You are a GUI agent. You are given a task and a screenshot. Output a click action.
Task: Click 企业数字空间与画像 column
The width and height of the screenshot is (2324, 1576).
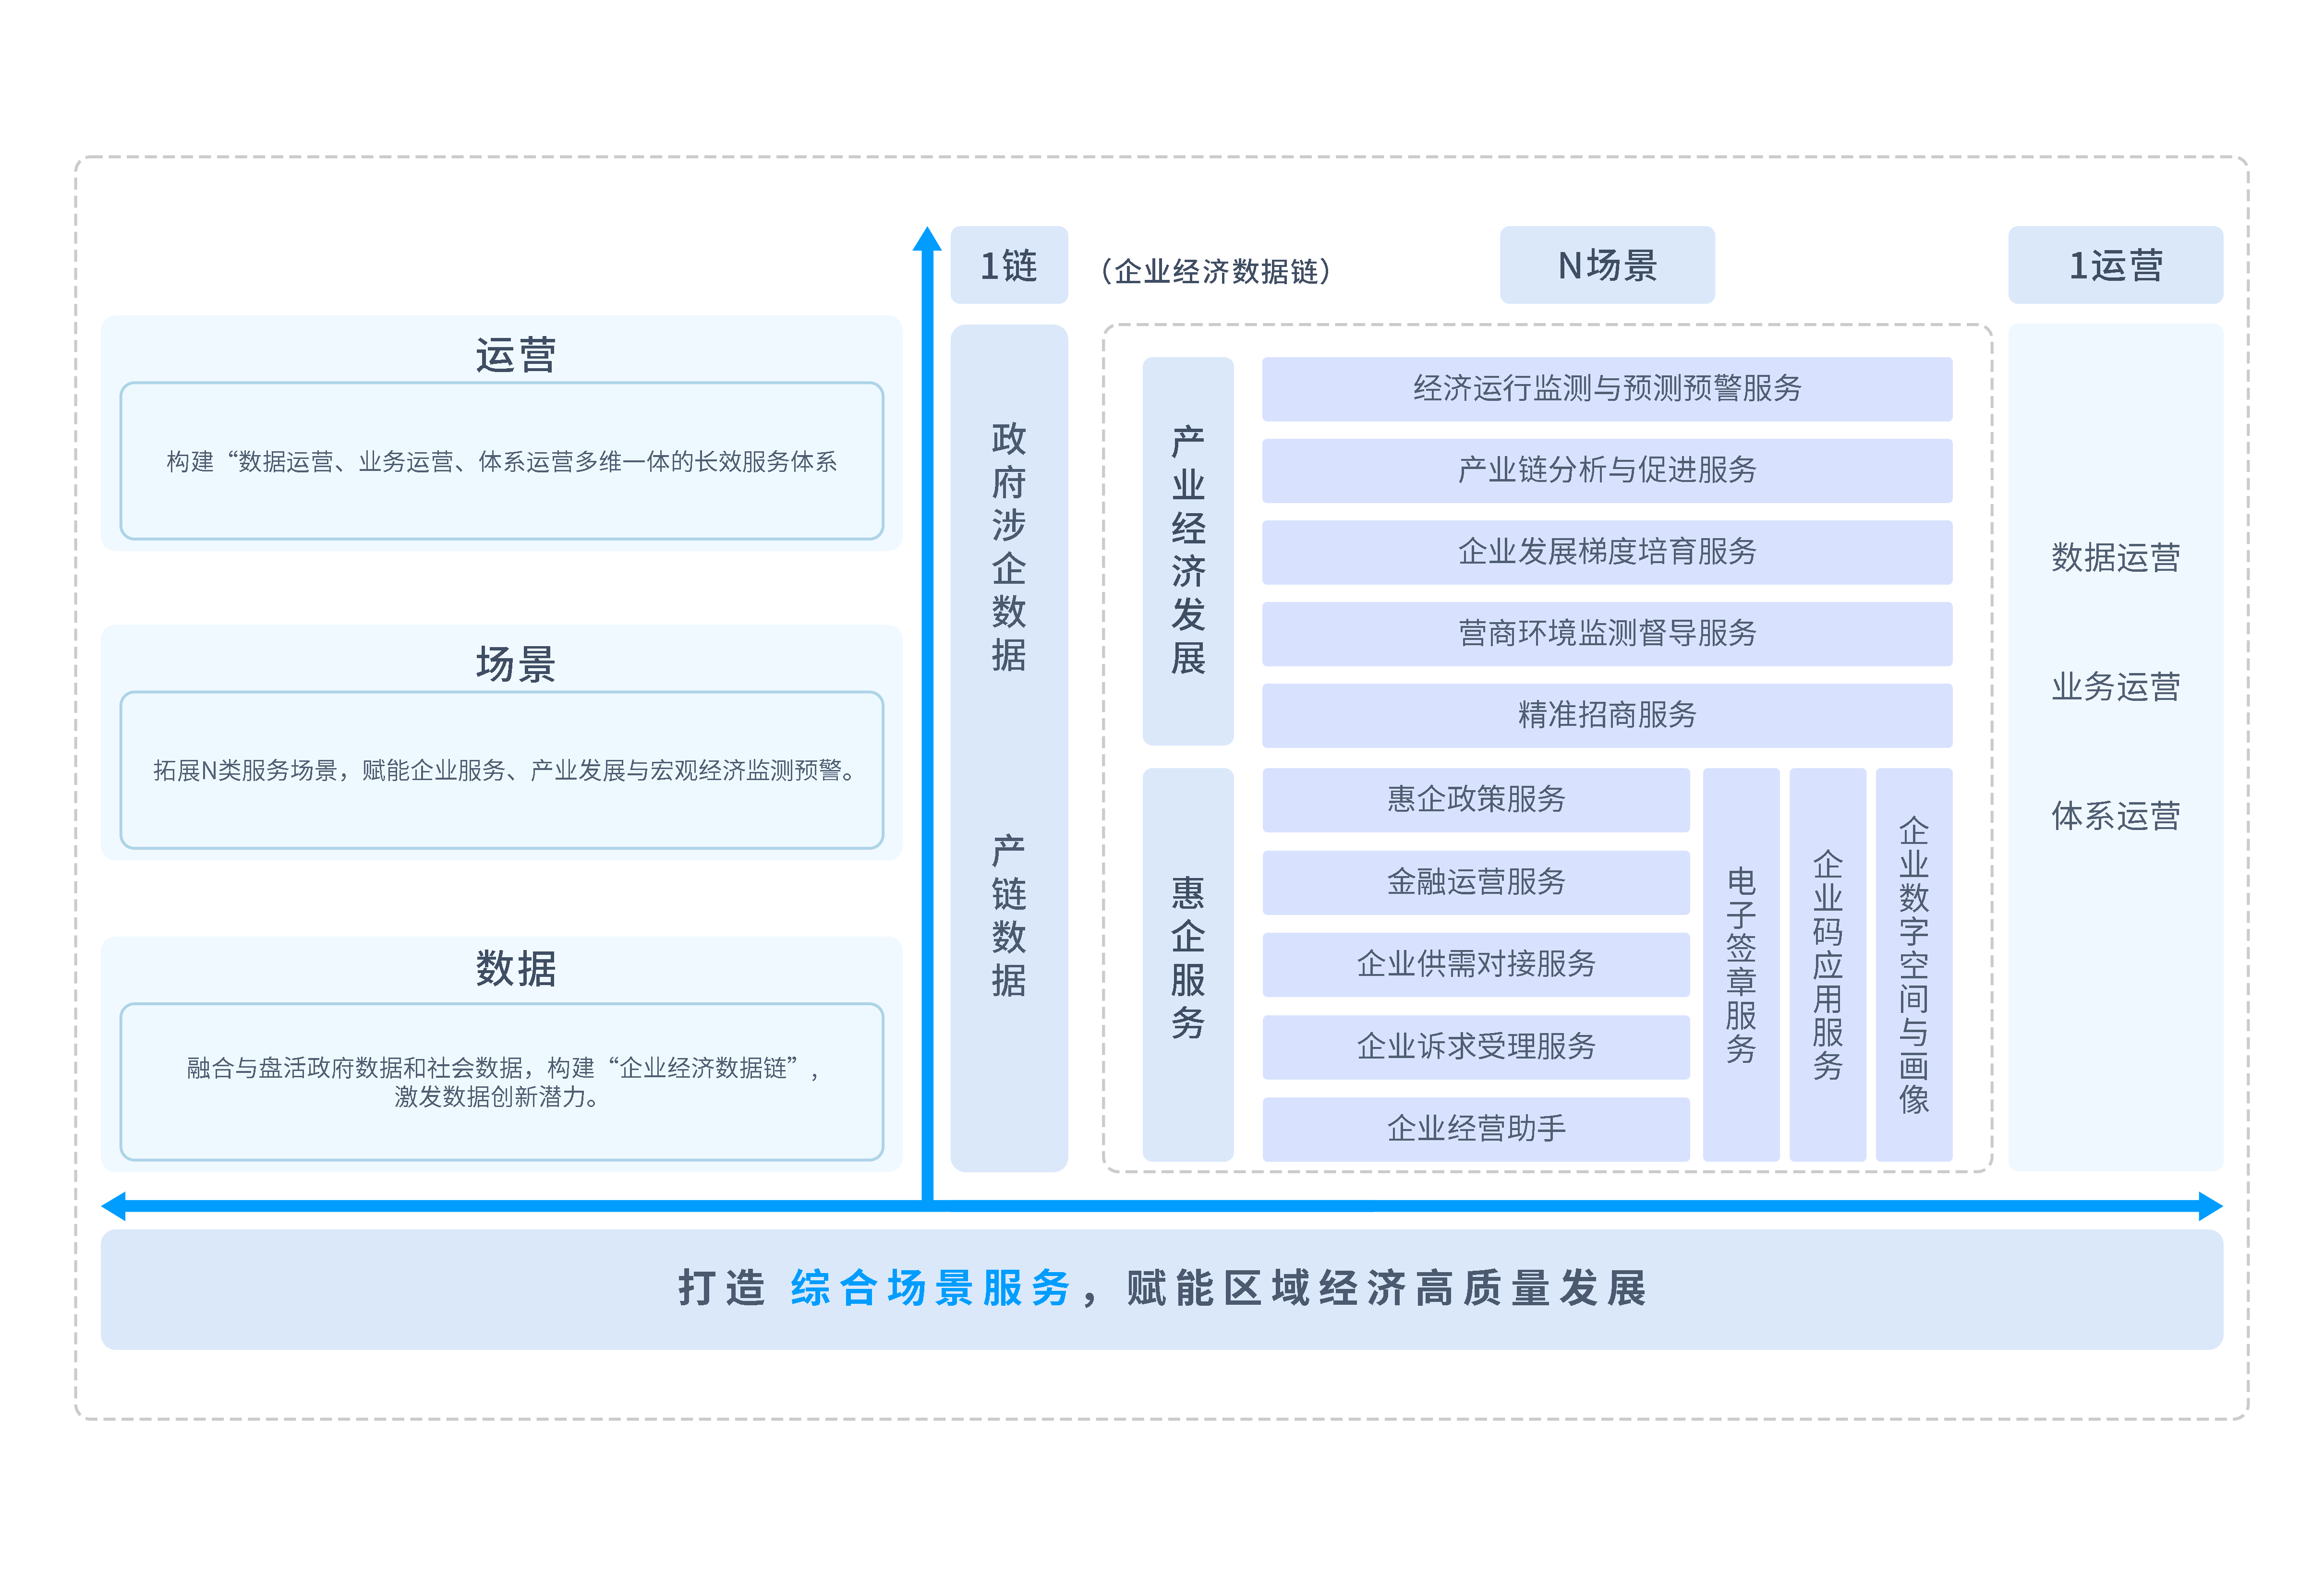[1914, 965]
